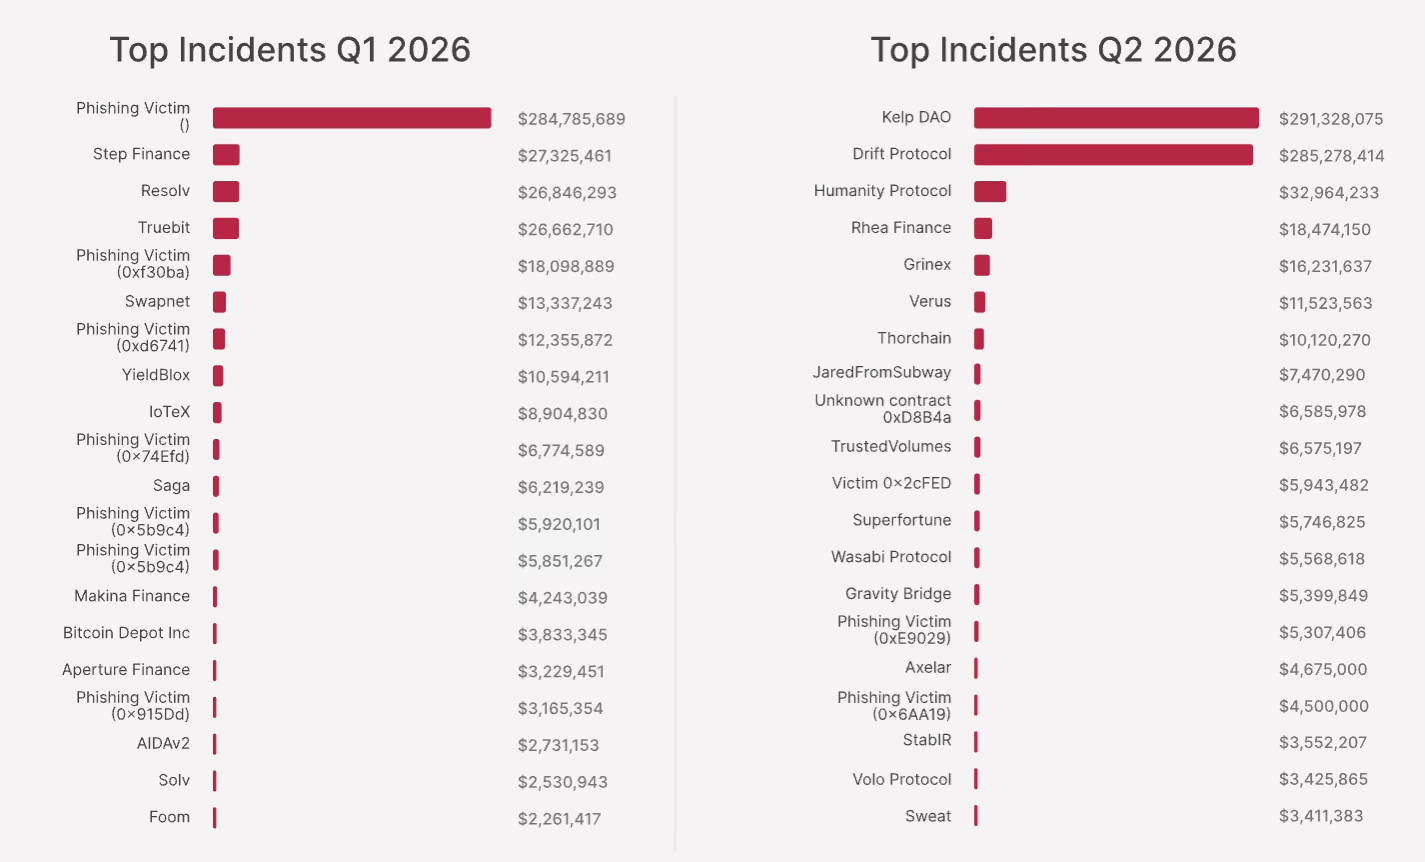Select the longest Q1 bar for Phishing Victim ()
Screen dimensions: 1425x862
[352, 118]
